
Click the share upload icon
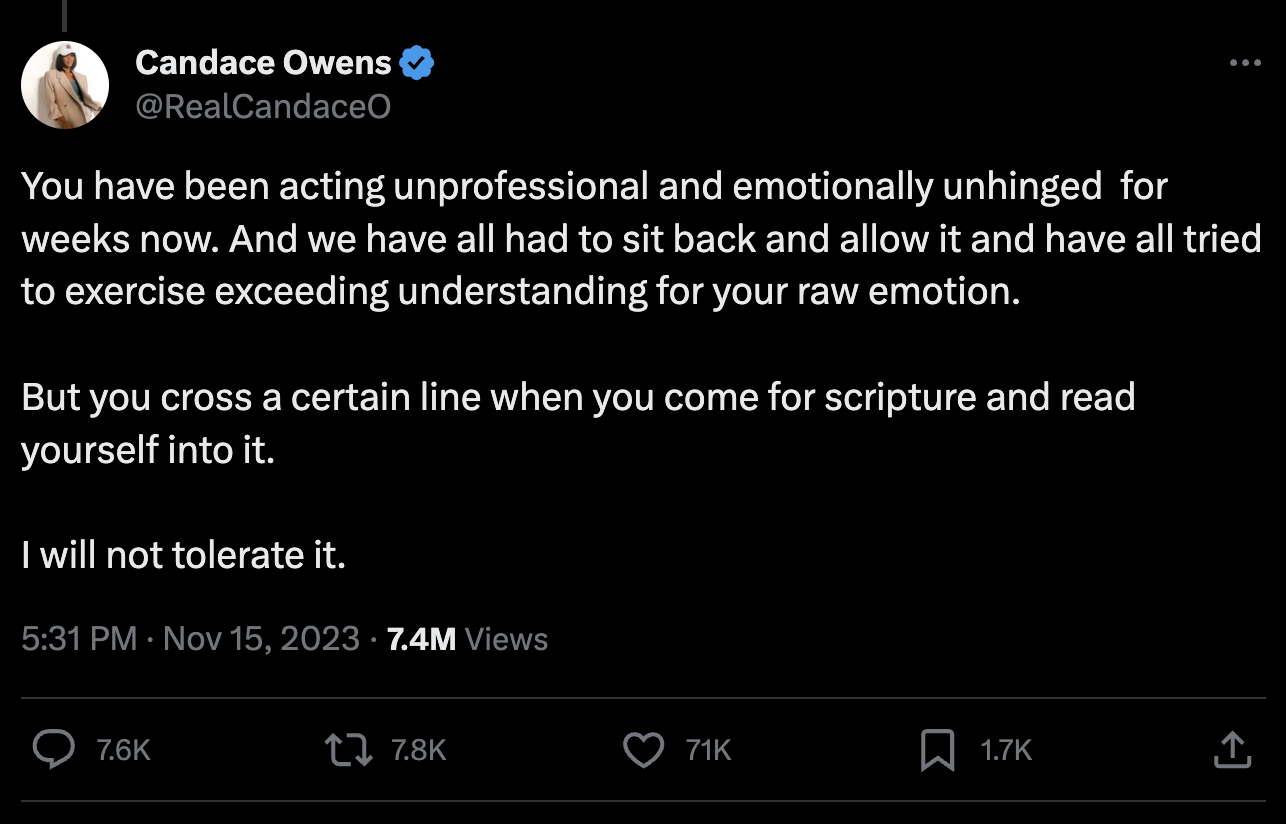(x=1232, y=750)
